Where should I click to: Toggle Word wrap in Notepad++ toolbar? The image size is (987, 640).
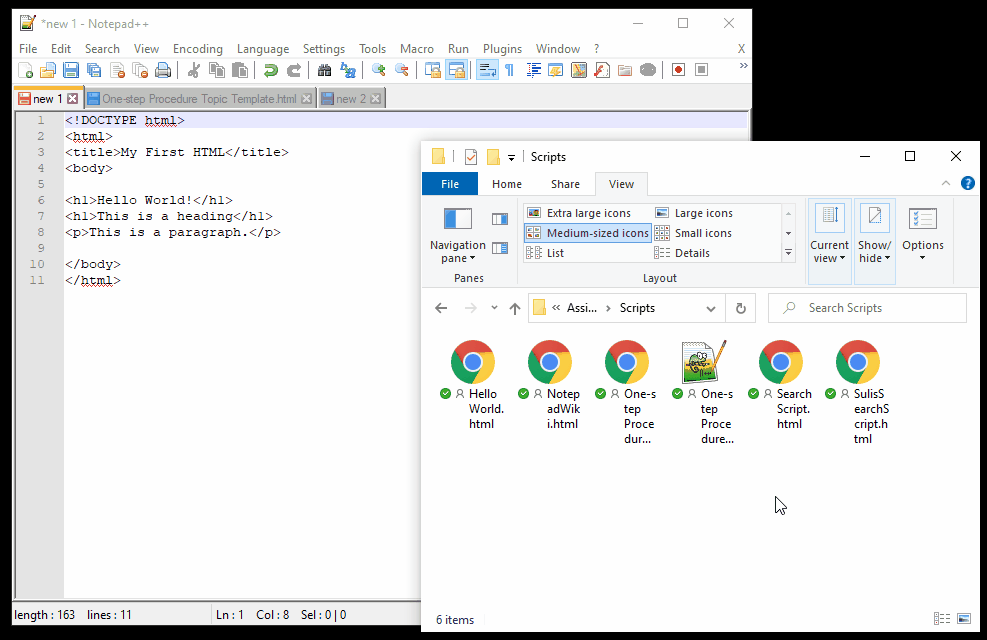487,70
